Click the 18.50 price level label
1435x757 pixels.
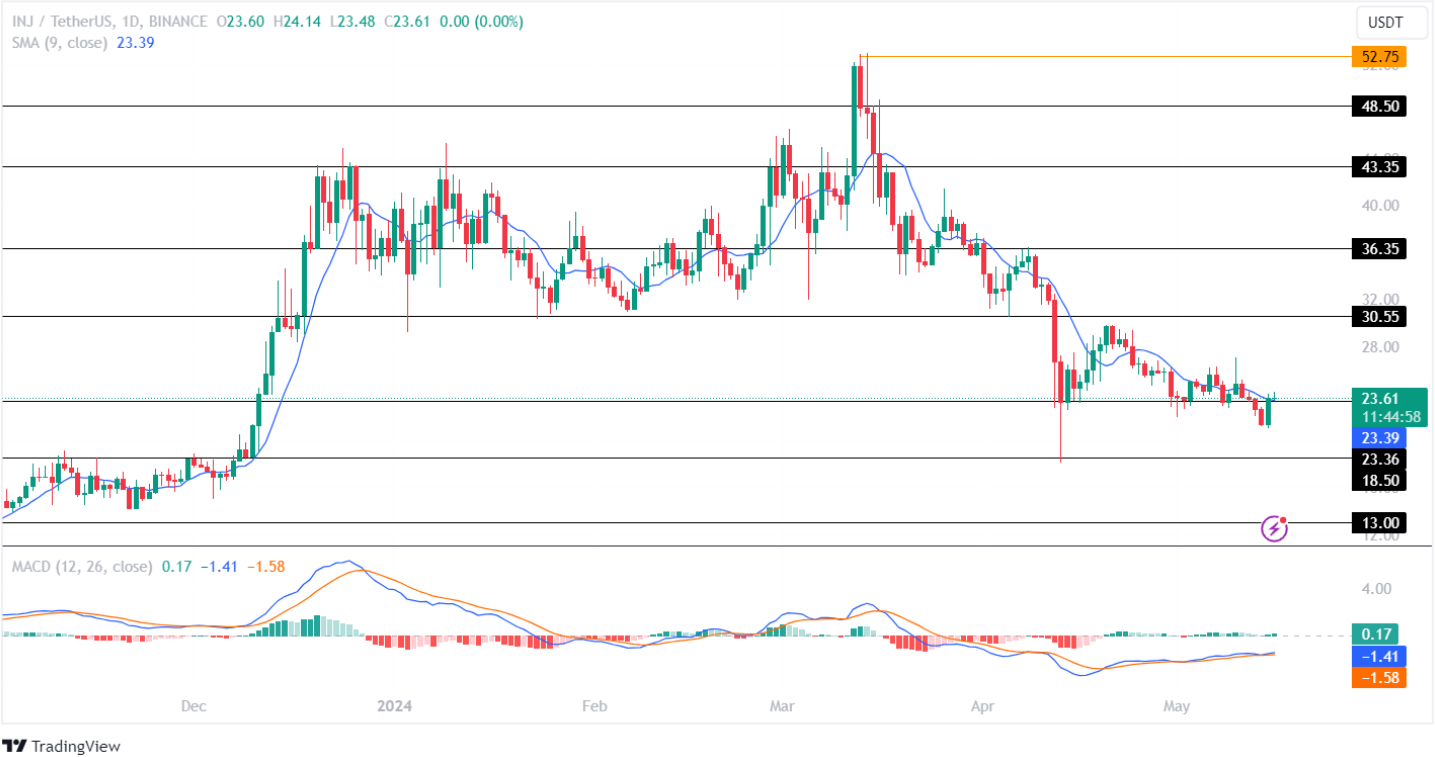point(1379,480)
